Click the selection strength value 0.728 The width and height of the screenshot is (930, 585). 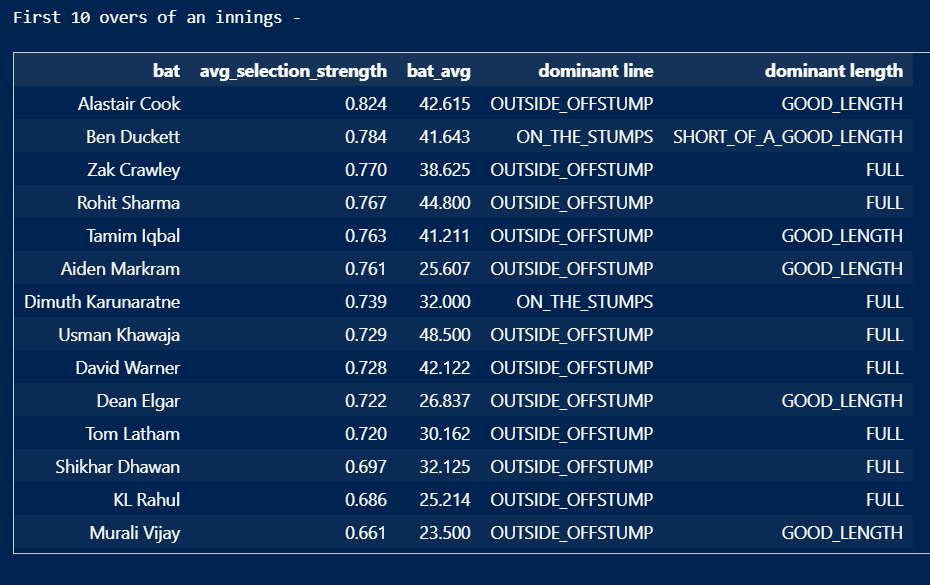tap(365, 368)
